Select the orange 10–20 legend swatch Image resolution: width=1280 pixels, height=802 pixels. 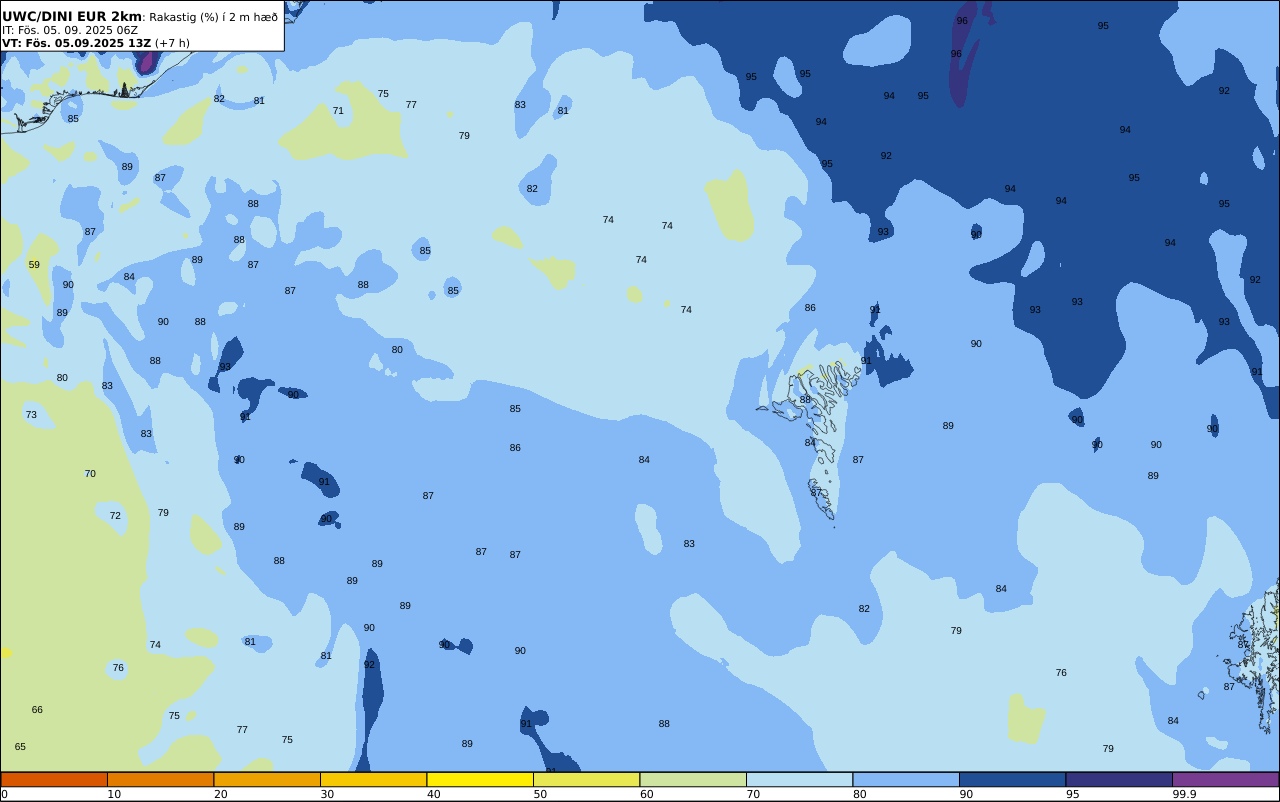coord(160,779)
